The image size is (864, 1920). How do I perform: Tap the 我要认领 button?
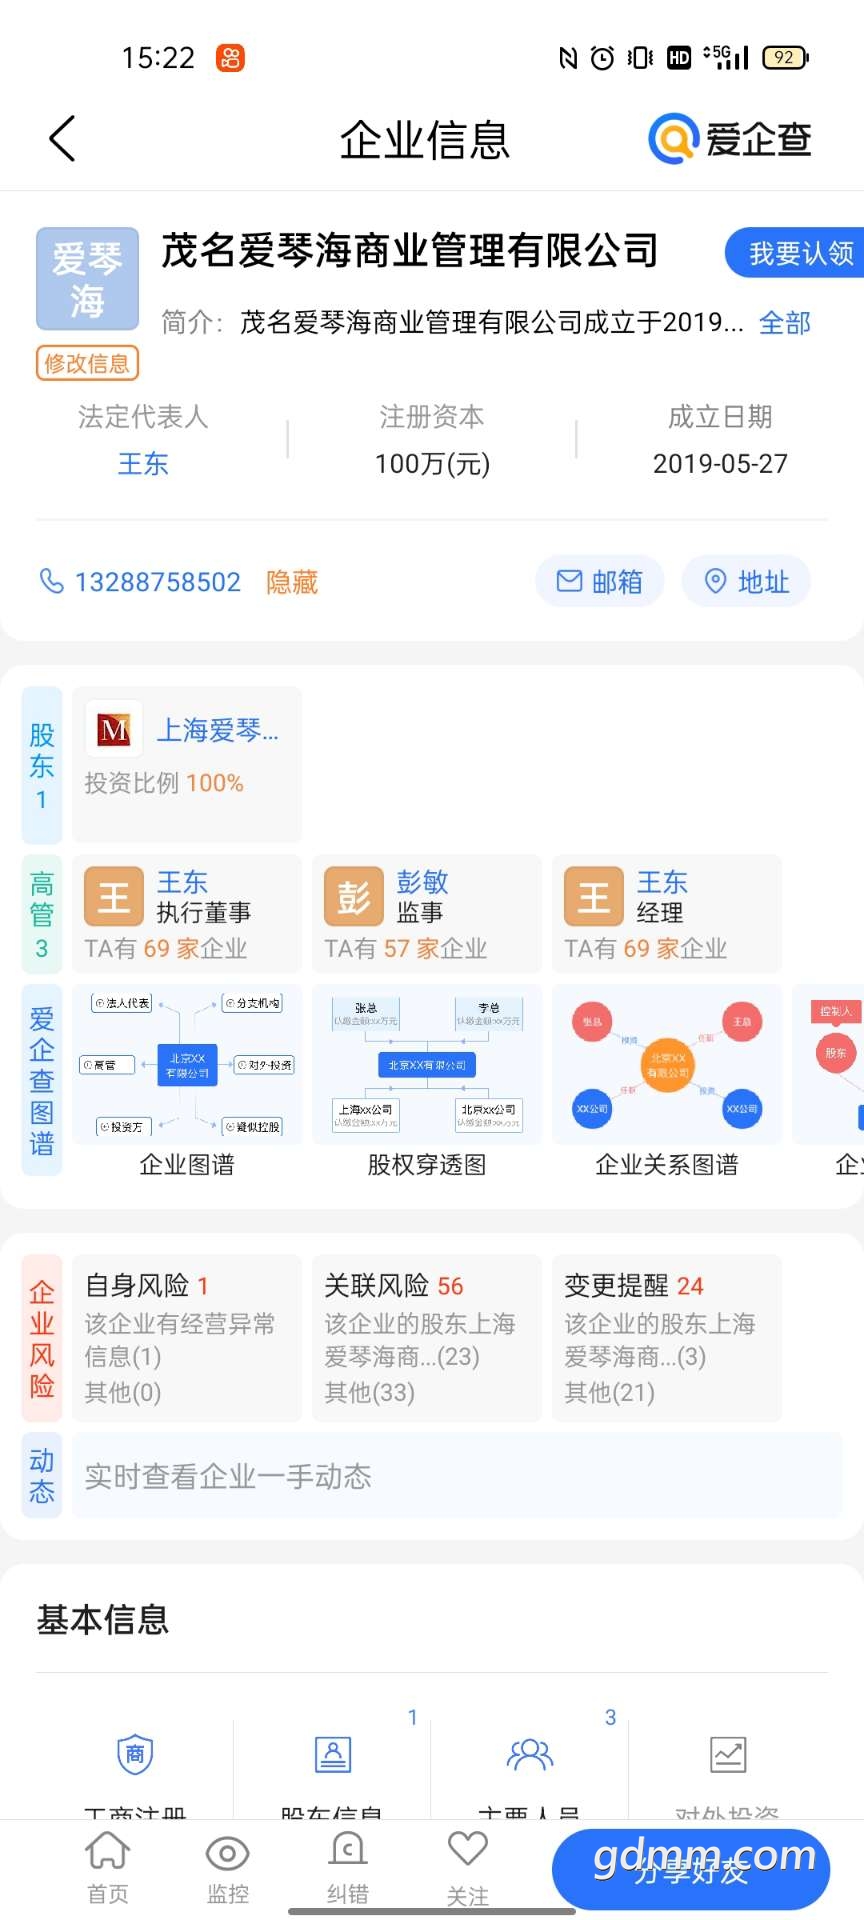point(796,253)
